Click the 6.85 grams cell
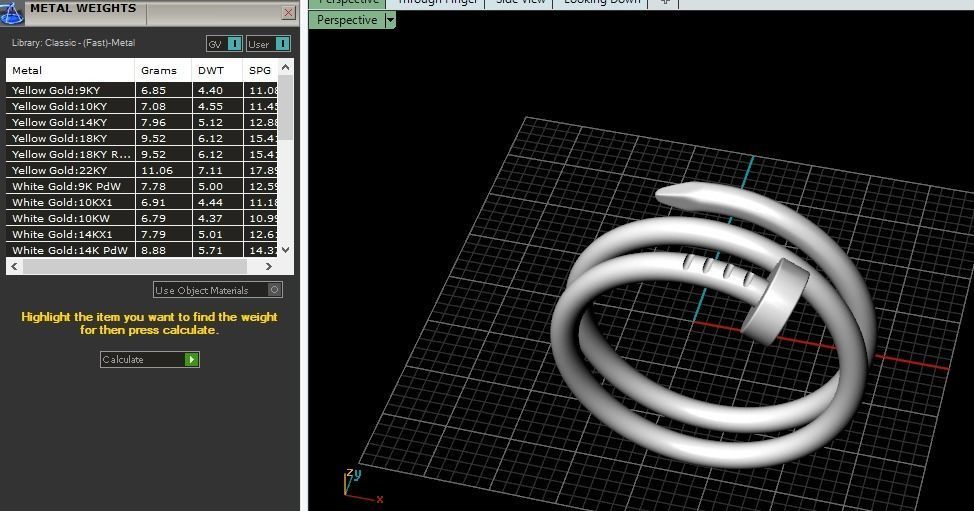Screen dimensions: 974x511 point(163,90)
